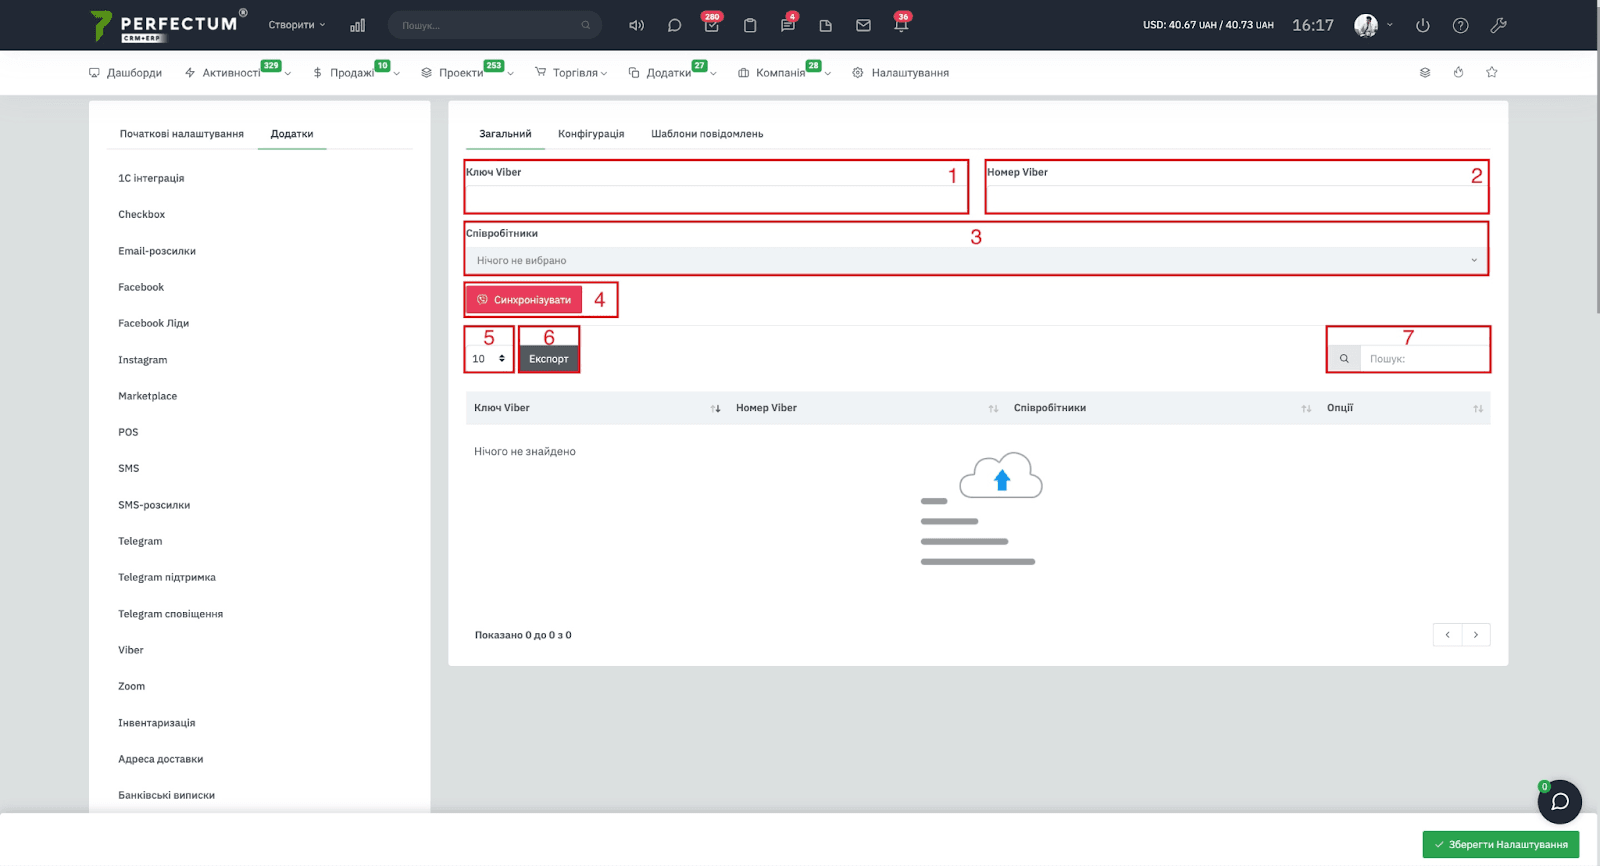Screen dimensions: 1600x866
Task: Click the wrench setup icon
Action: click(x=1498, y=25)
